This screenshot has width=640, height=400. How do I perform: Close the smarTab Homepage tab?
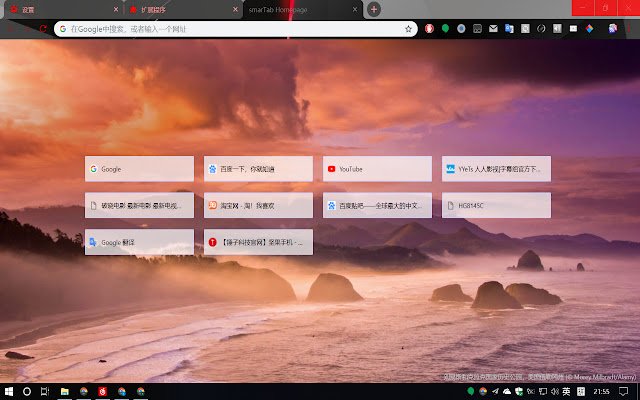point(355,9)
